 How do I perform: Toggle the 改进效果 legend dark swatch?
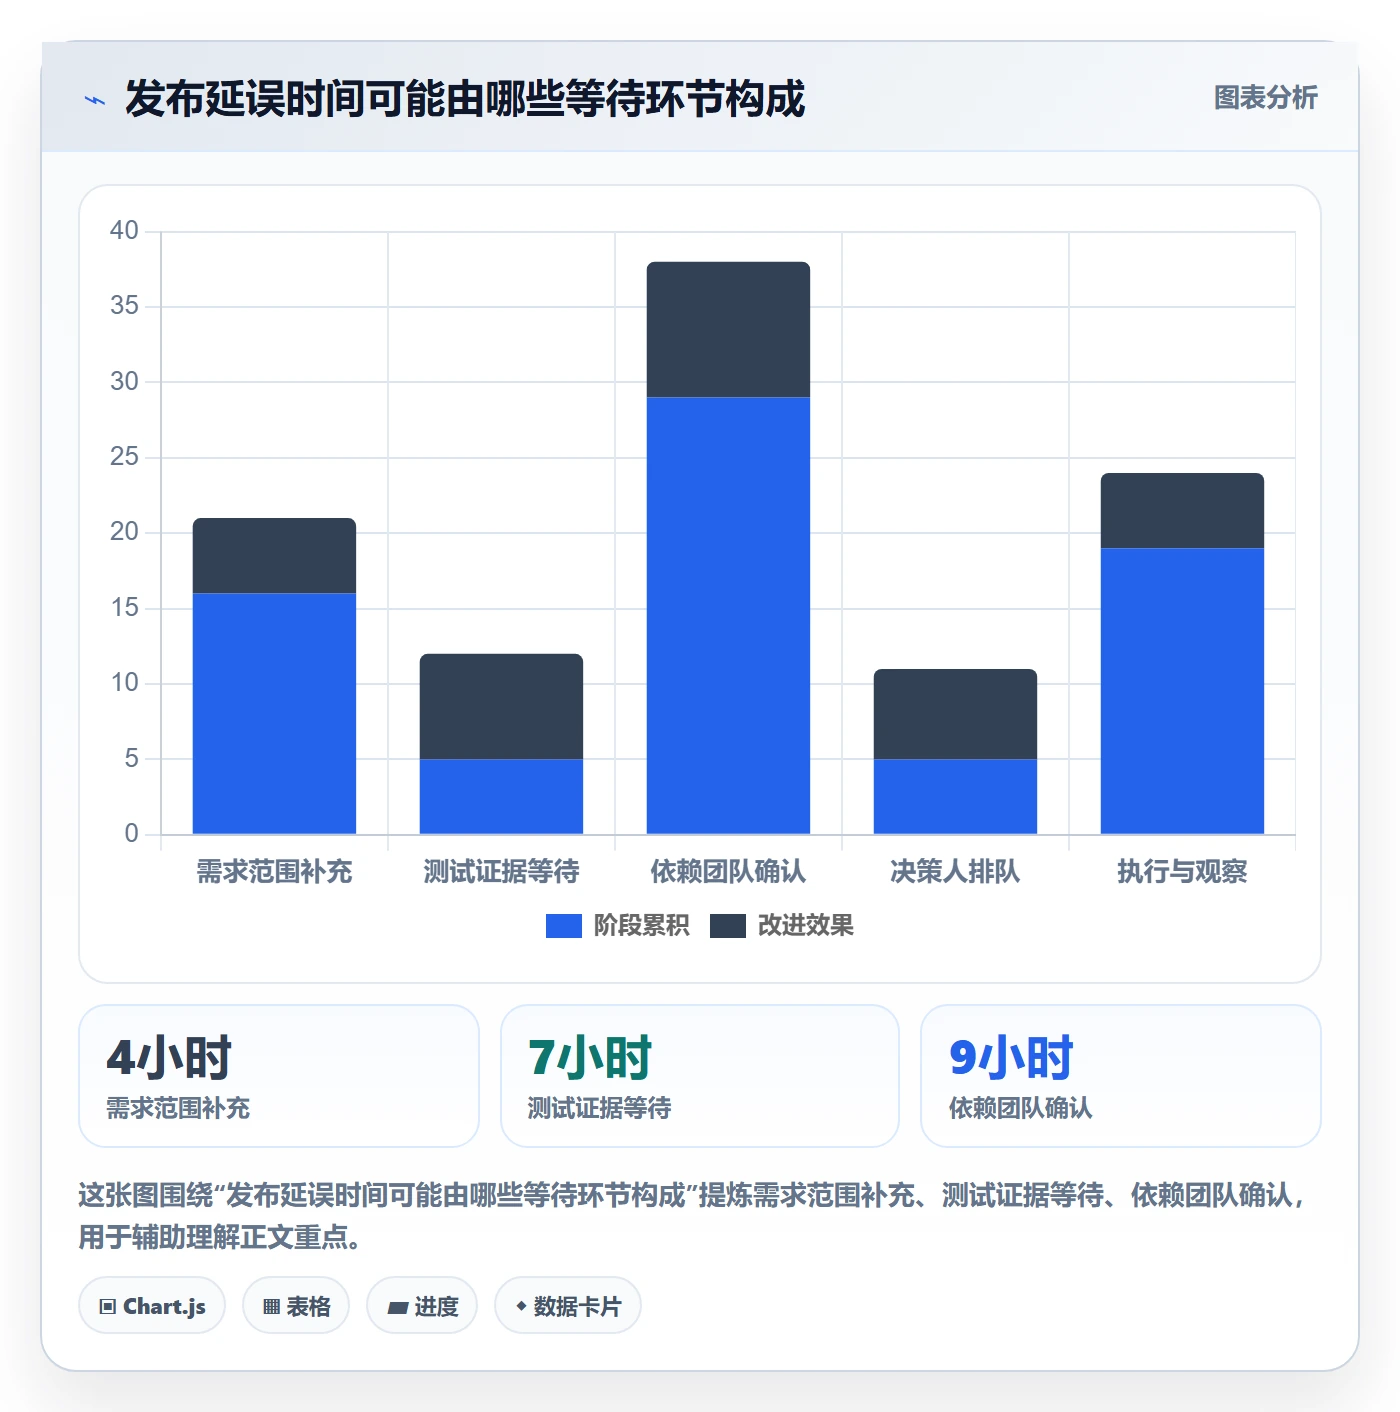pos(727,926)
